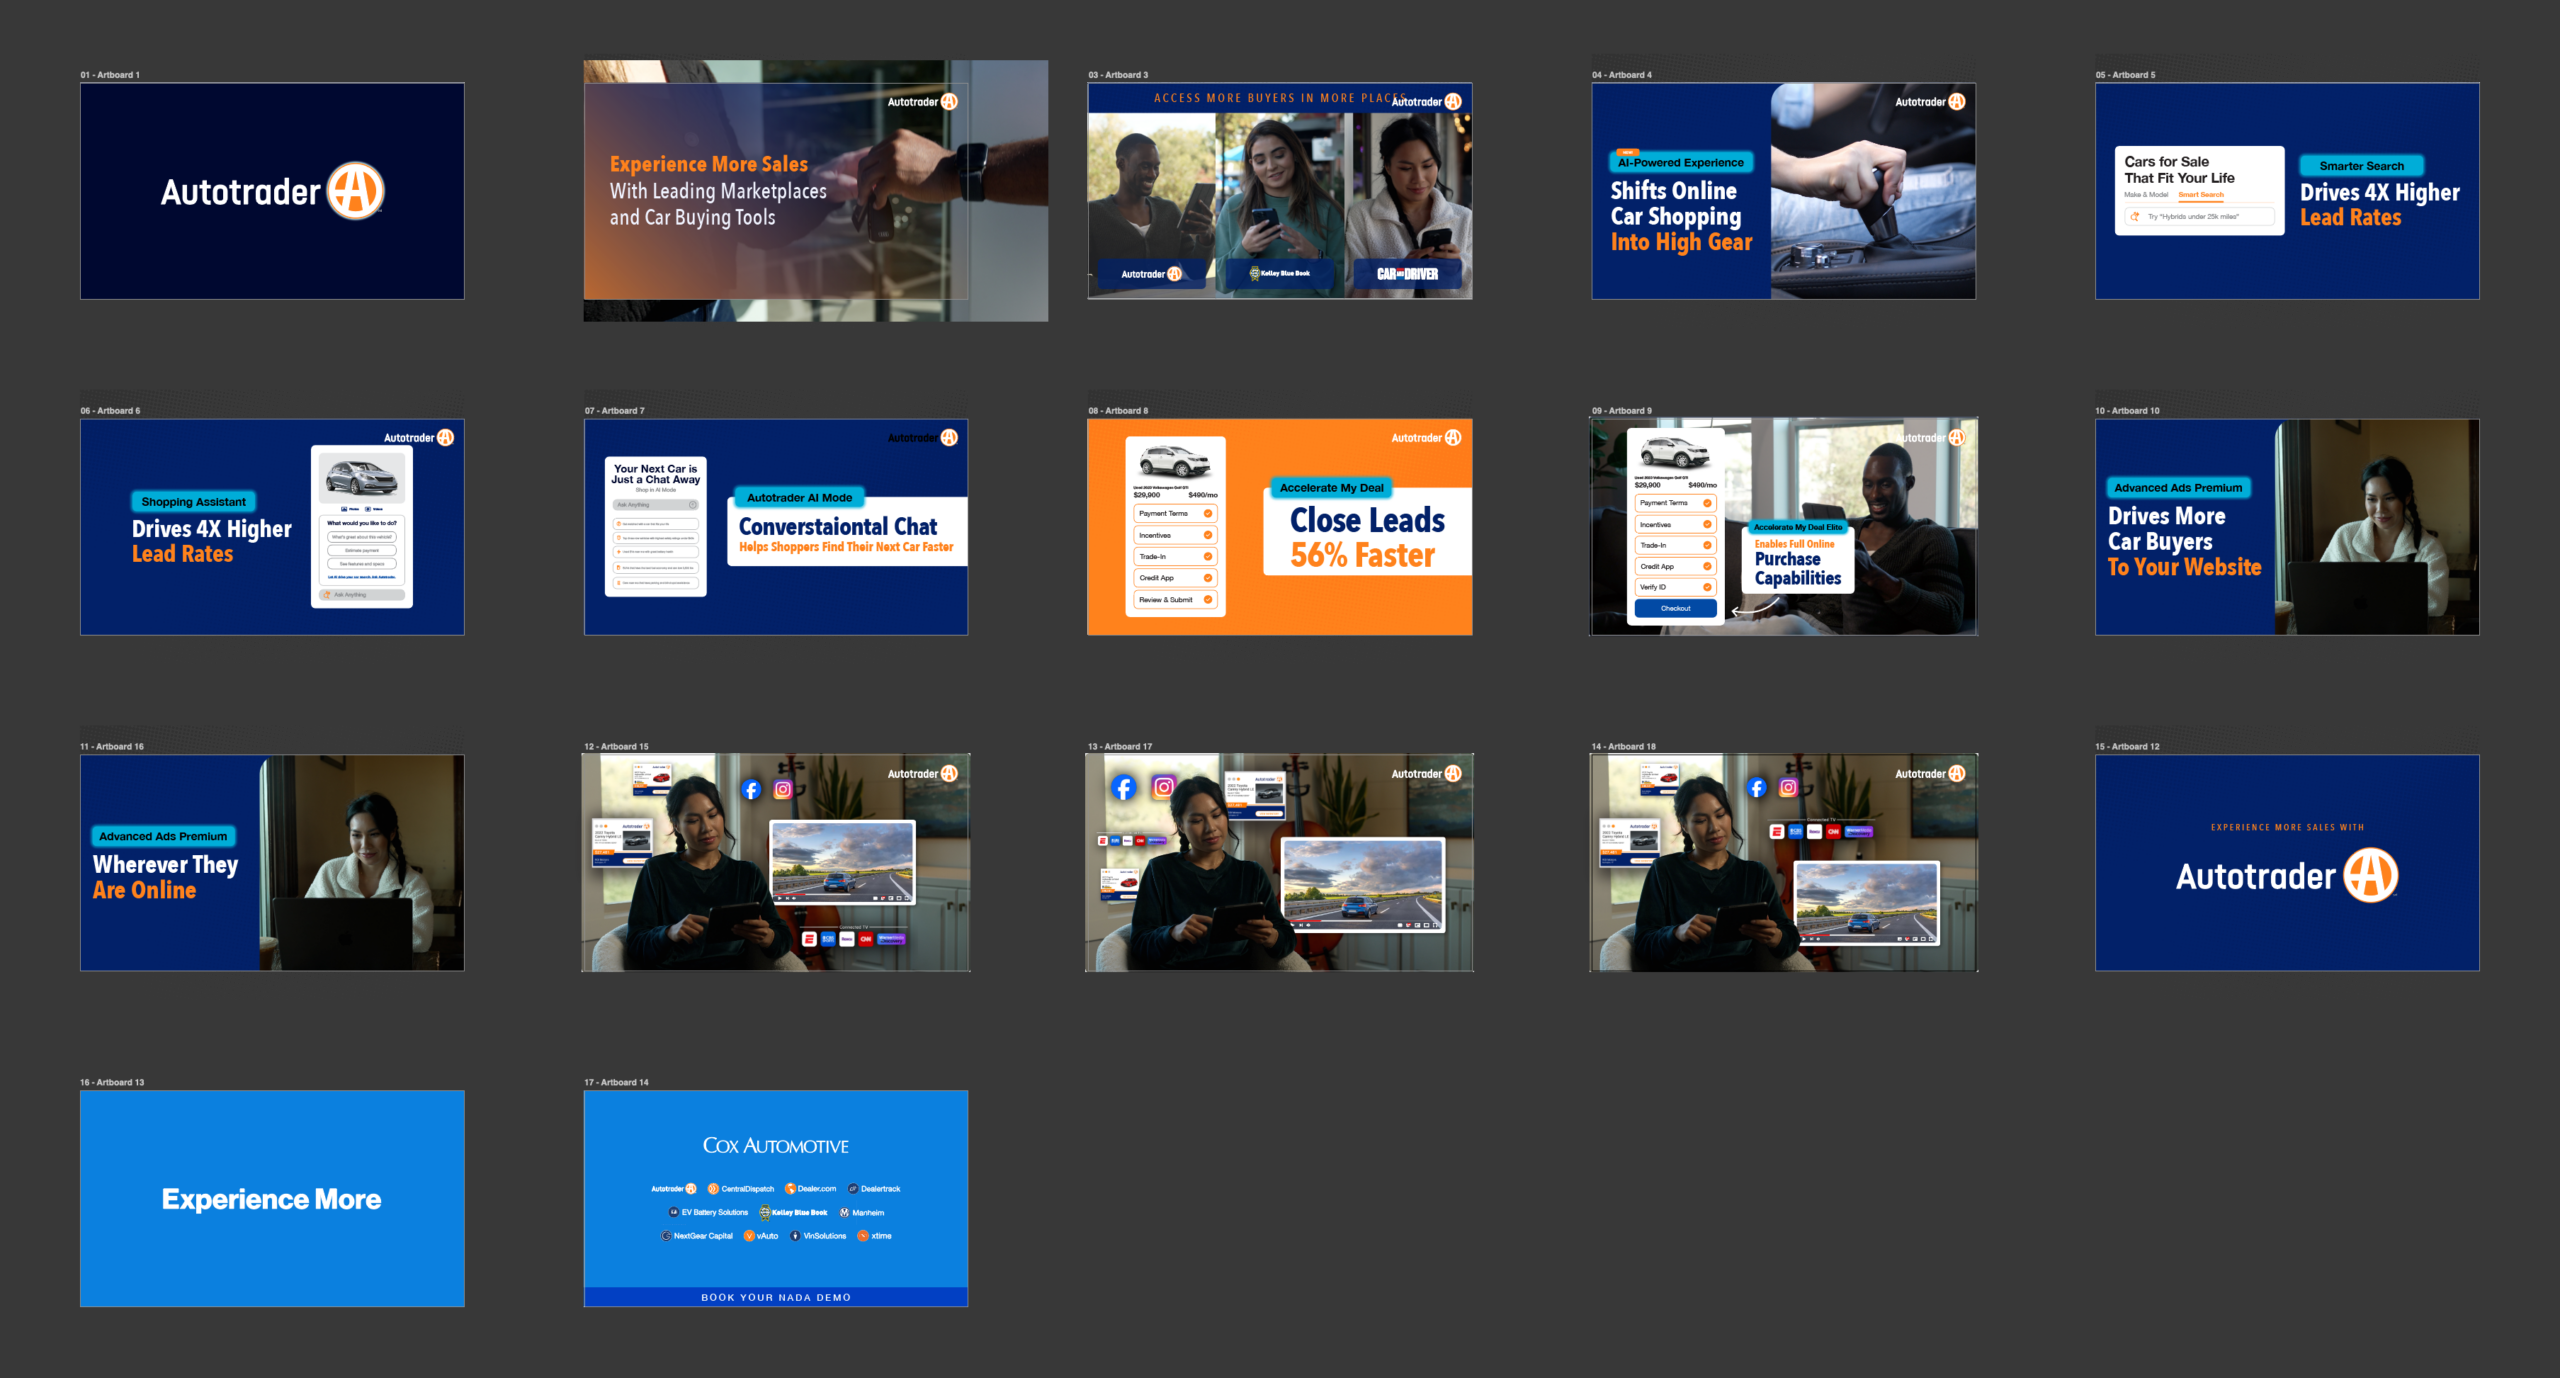Select the Car and Driver badge

pyautogui.click(x=1407, y=274)
